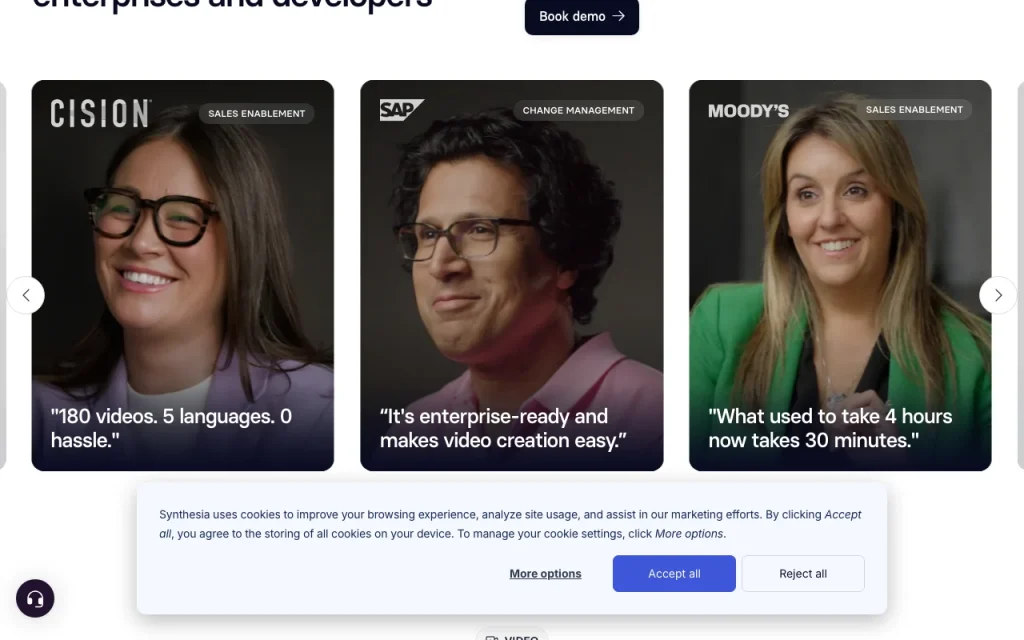This screenshot has width=1024, height=640.
Task: Click the Book demo button
Action: (581, 16)
